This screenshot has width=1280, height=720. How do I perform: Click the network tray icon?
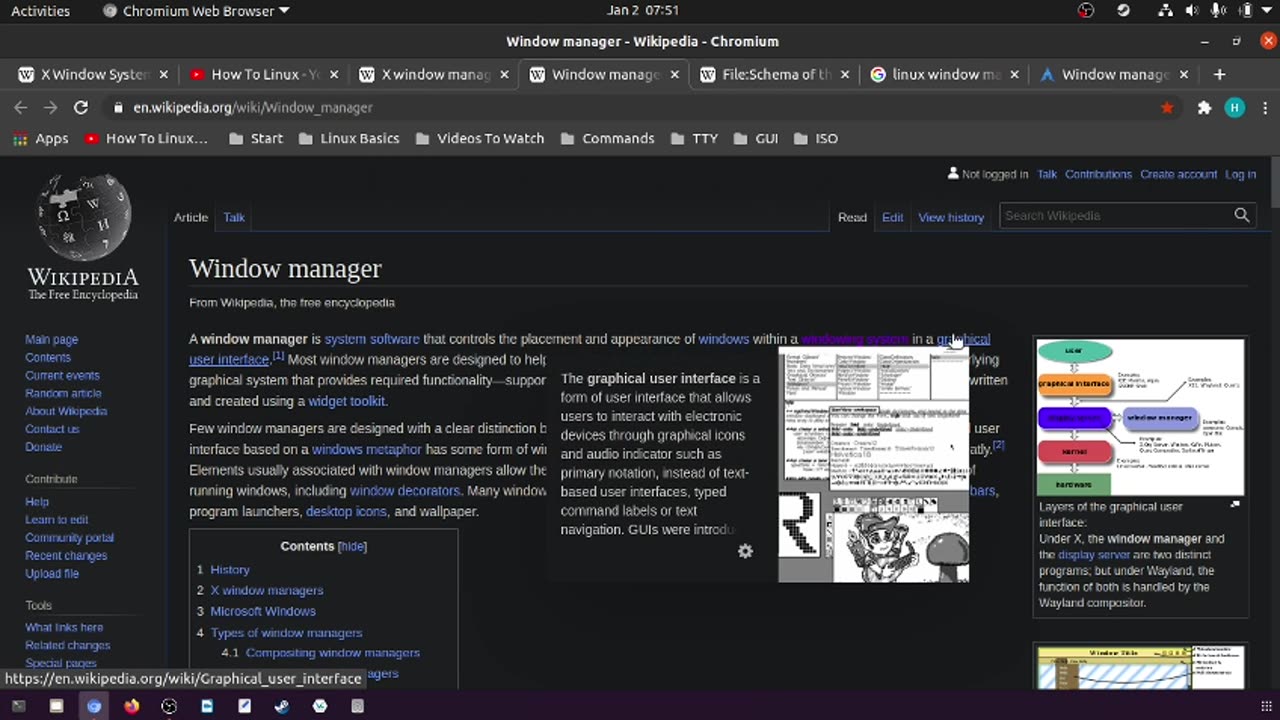tap(1165, 11)
